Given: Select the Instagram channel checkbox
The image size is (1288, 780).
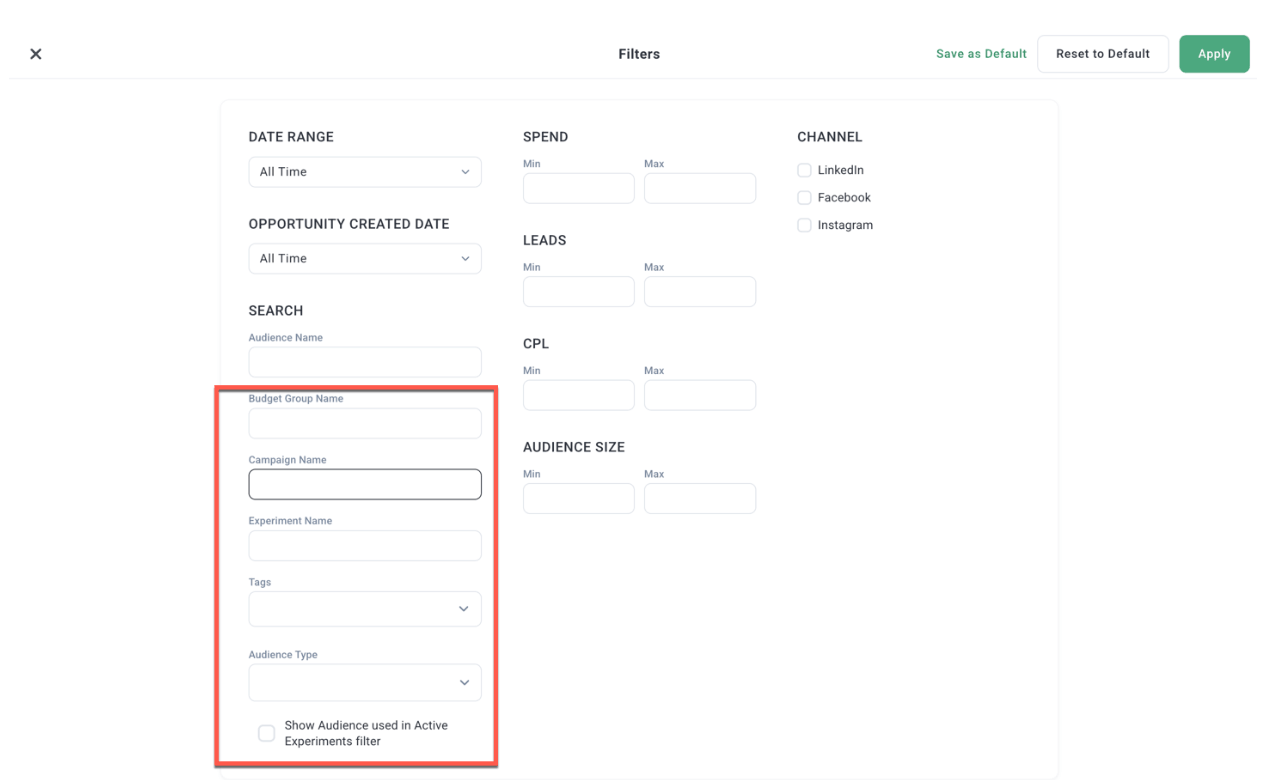Looking at the screenshot, I should 804,224.
